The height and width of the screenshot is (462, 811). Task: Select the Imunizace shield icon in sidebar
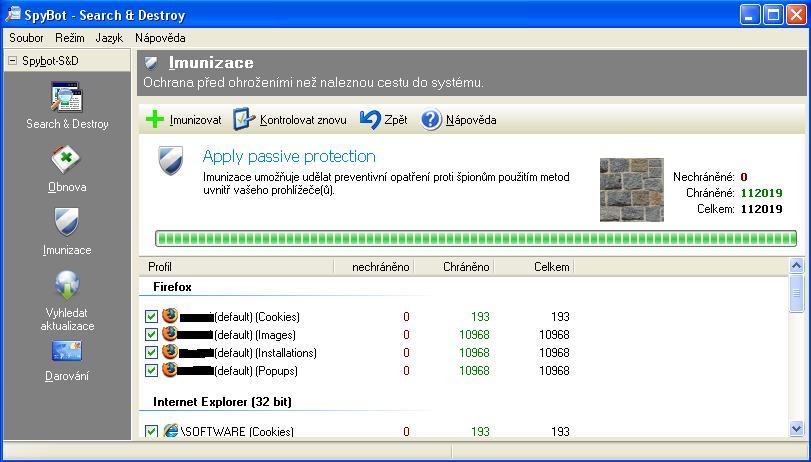66,222
